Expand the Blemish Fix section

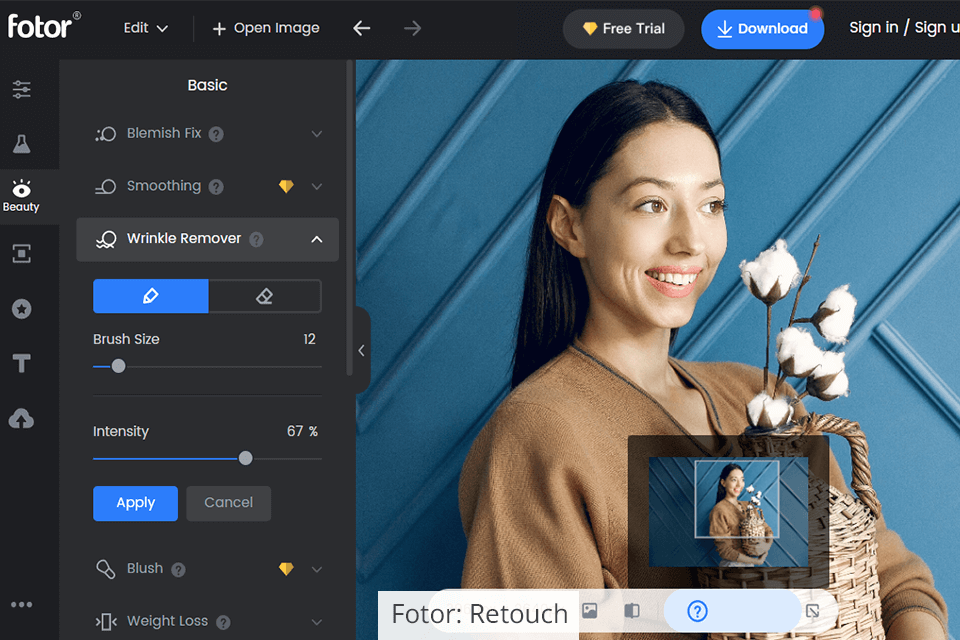(317, 134)
